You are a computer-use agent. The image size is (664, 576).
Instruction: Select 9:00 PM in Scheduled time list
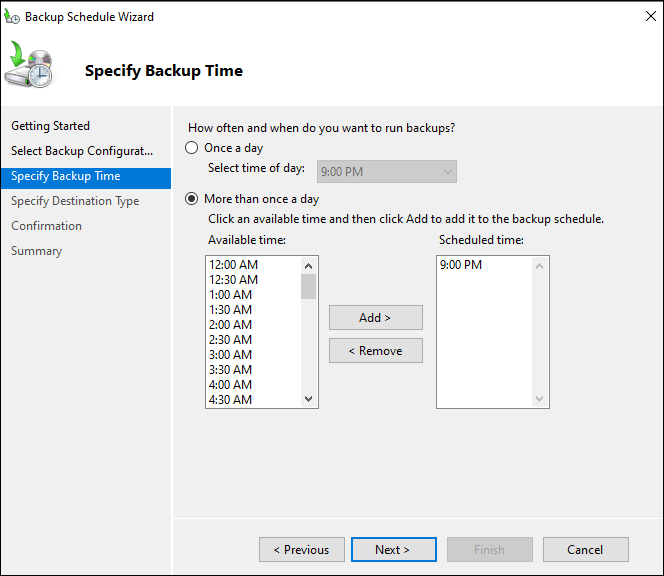click(x=461, y=265)
